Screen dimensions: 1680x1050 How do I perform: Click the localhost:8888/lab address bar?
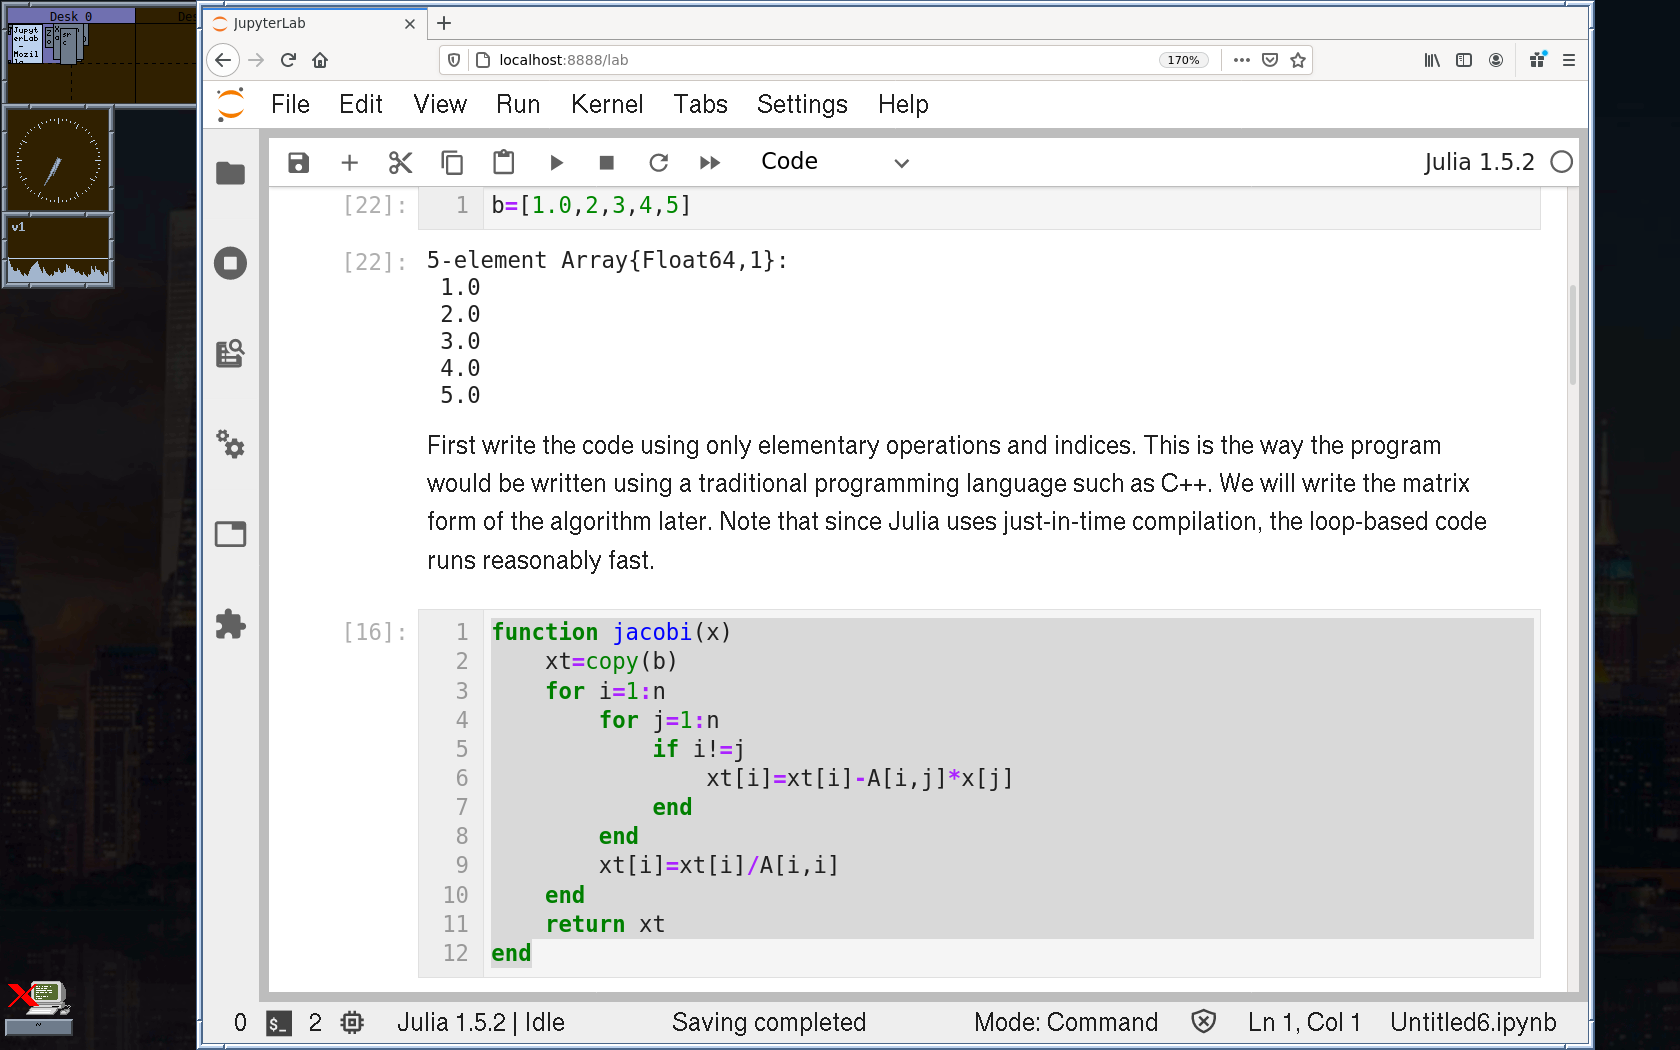click(800, 60)
